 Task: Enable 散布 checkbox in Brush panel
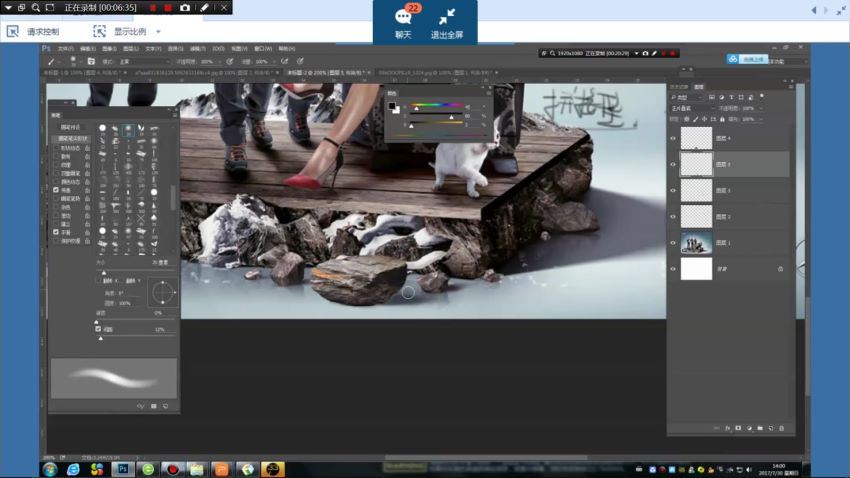pyautogui.click(x=56, y=157)
